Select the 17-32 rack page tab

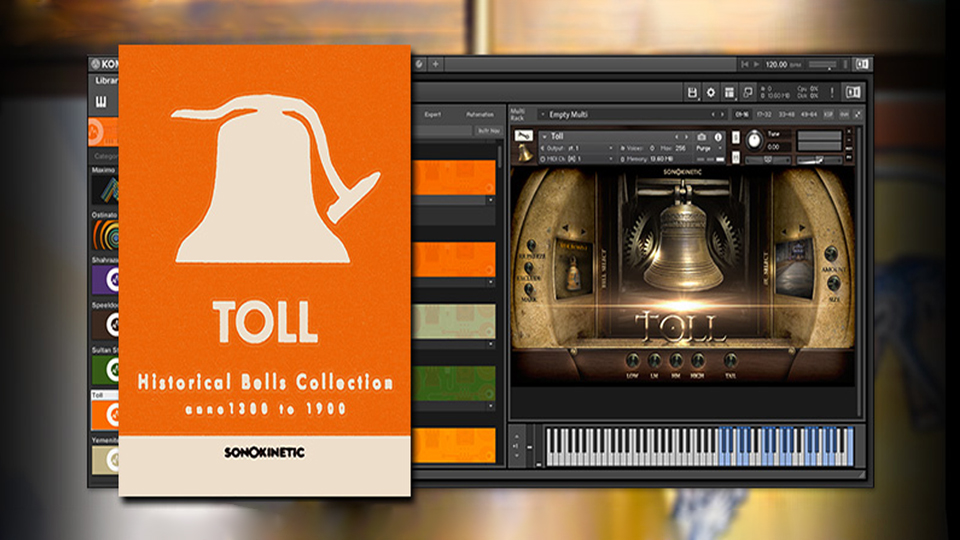(766, 114)
